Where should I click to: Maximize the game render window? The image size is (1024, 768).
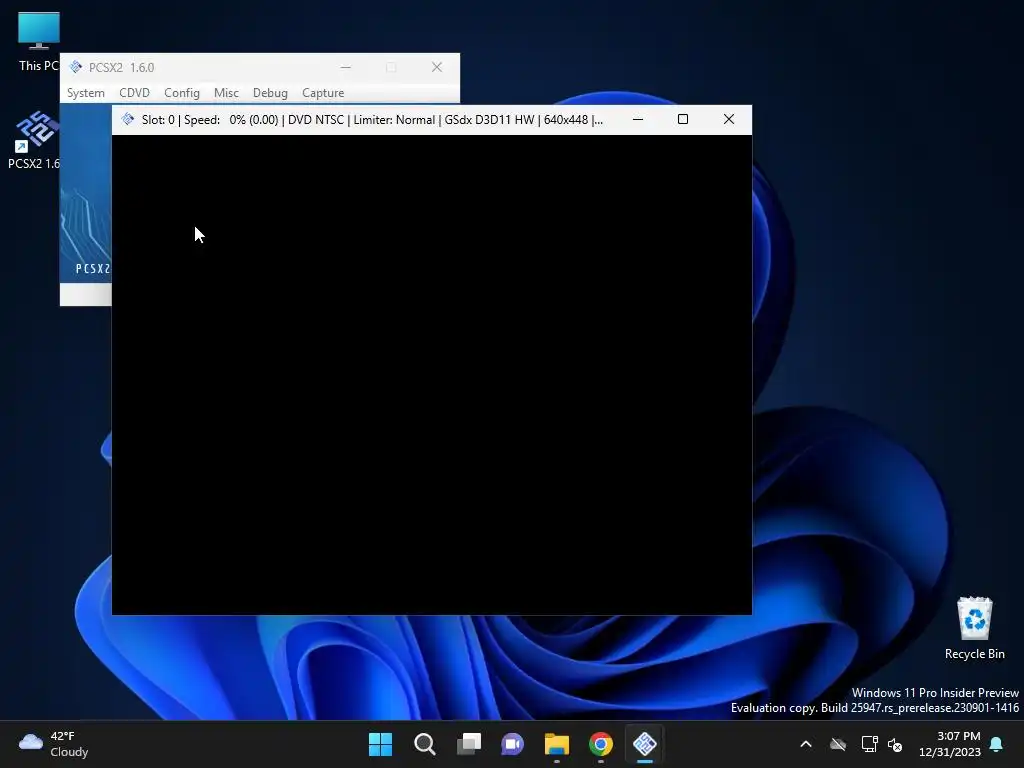pyautogui.click(x=683, y=120)
